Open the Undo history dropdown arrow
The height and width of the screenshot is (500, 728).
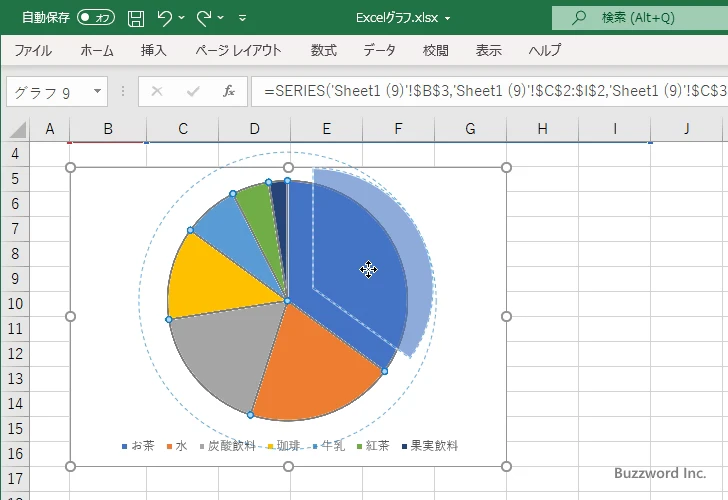(x=184, y=17)
